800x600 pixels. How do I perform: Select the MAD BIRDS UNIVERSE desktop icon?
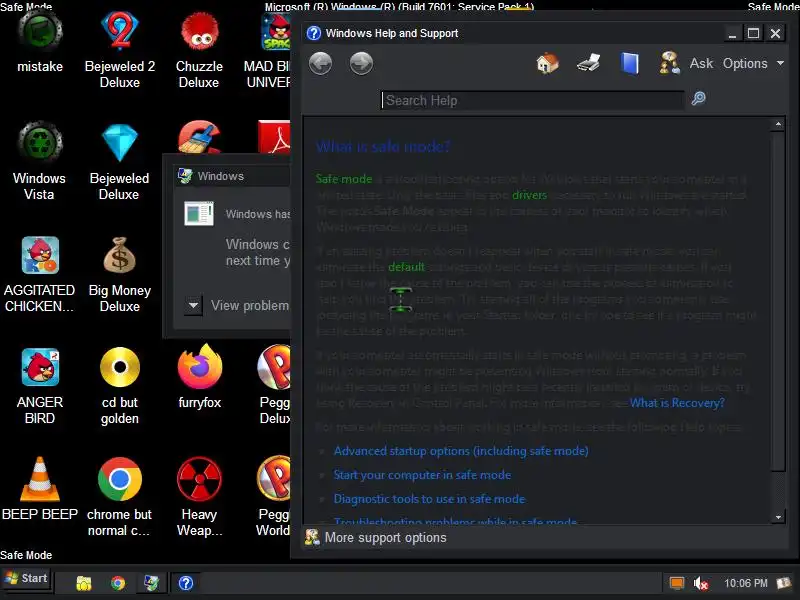click(x=267, y=51)
